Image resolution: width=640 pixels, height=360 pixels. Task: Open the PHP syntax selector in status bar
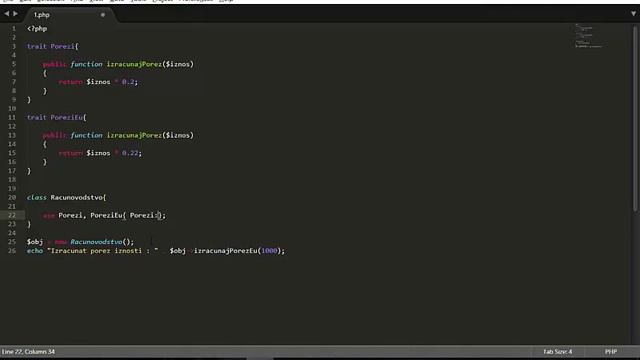(611, 351)
